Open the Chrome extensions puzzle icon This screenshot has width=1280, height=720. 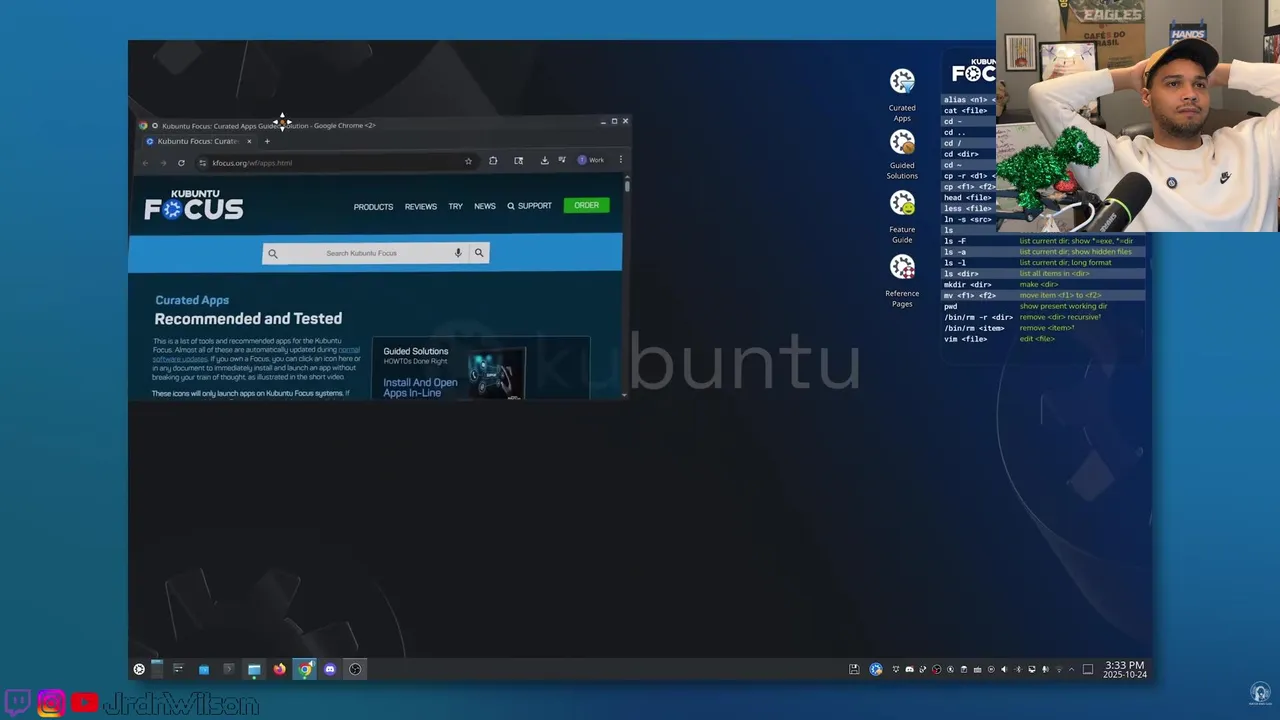pyautogui.click(x=493, y=161)
